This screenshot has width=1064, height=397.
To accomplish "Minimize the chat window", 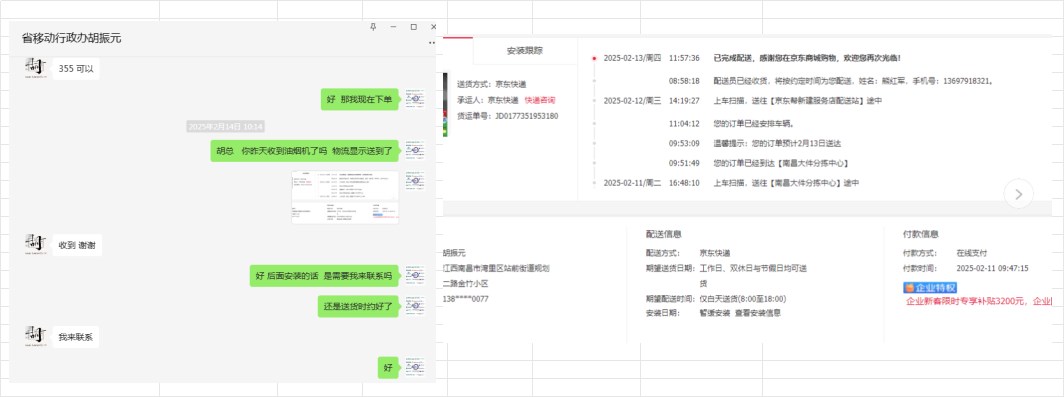I will pos(393,27).
